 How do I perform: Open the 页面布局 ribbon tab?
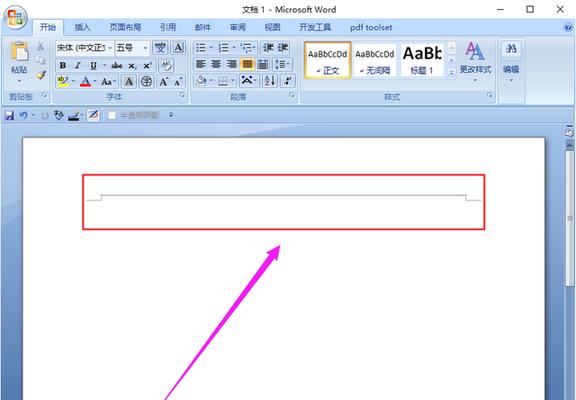[x=125, y=28]
